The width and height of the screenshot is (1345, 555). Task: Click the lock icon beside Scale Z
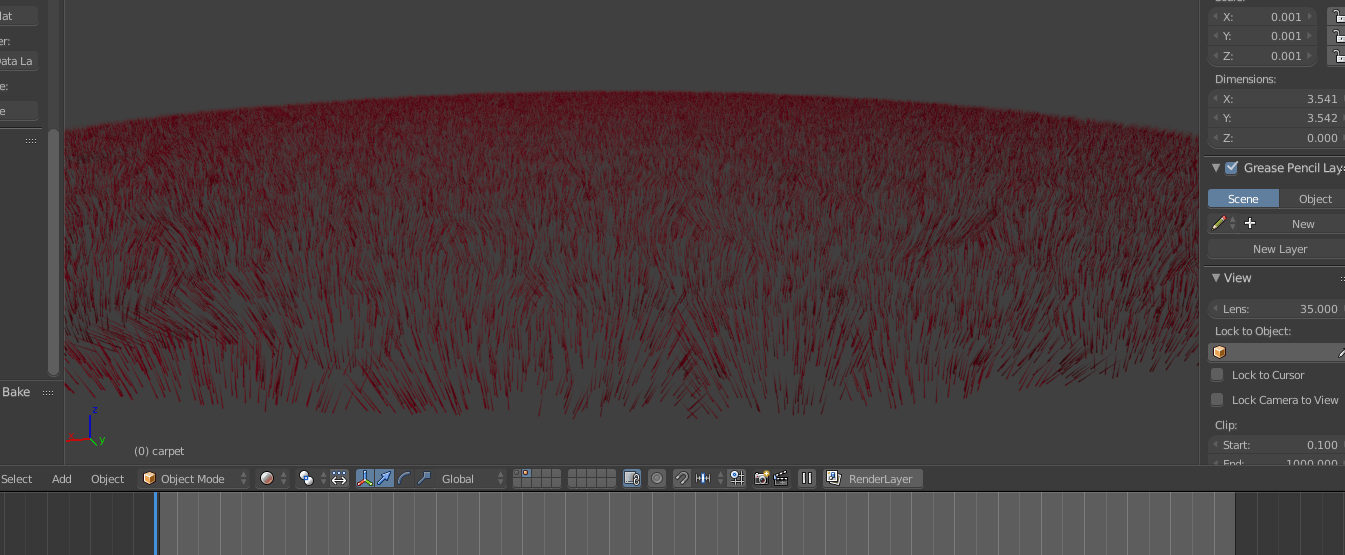coord(1337,56)
